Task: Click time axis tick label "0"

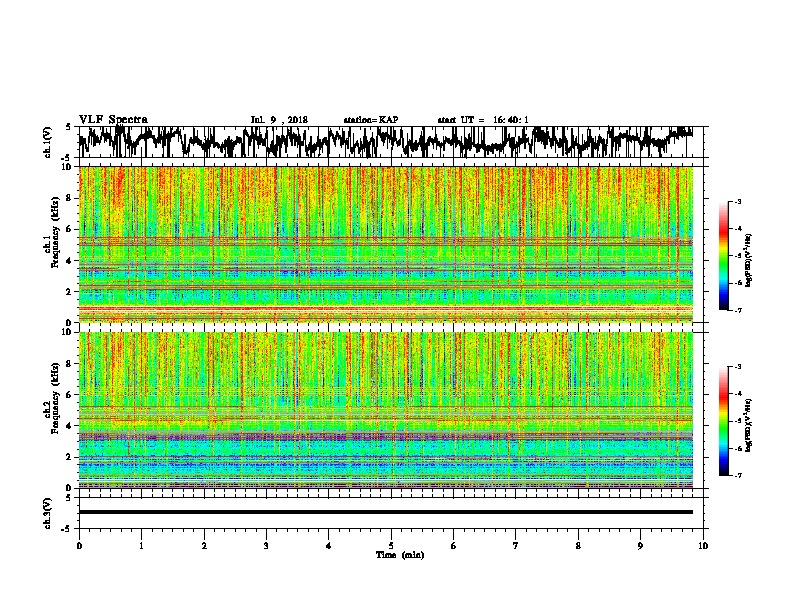Action: tap(79, 546)
